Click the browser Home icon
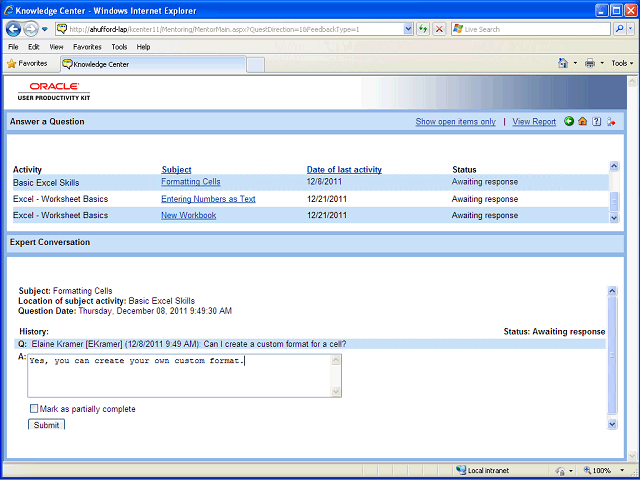Screen dimensions: 640x480 pos(563,63)
